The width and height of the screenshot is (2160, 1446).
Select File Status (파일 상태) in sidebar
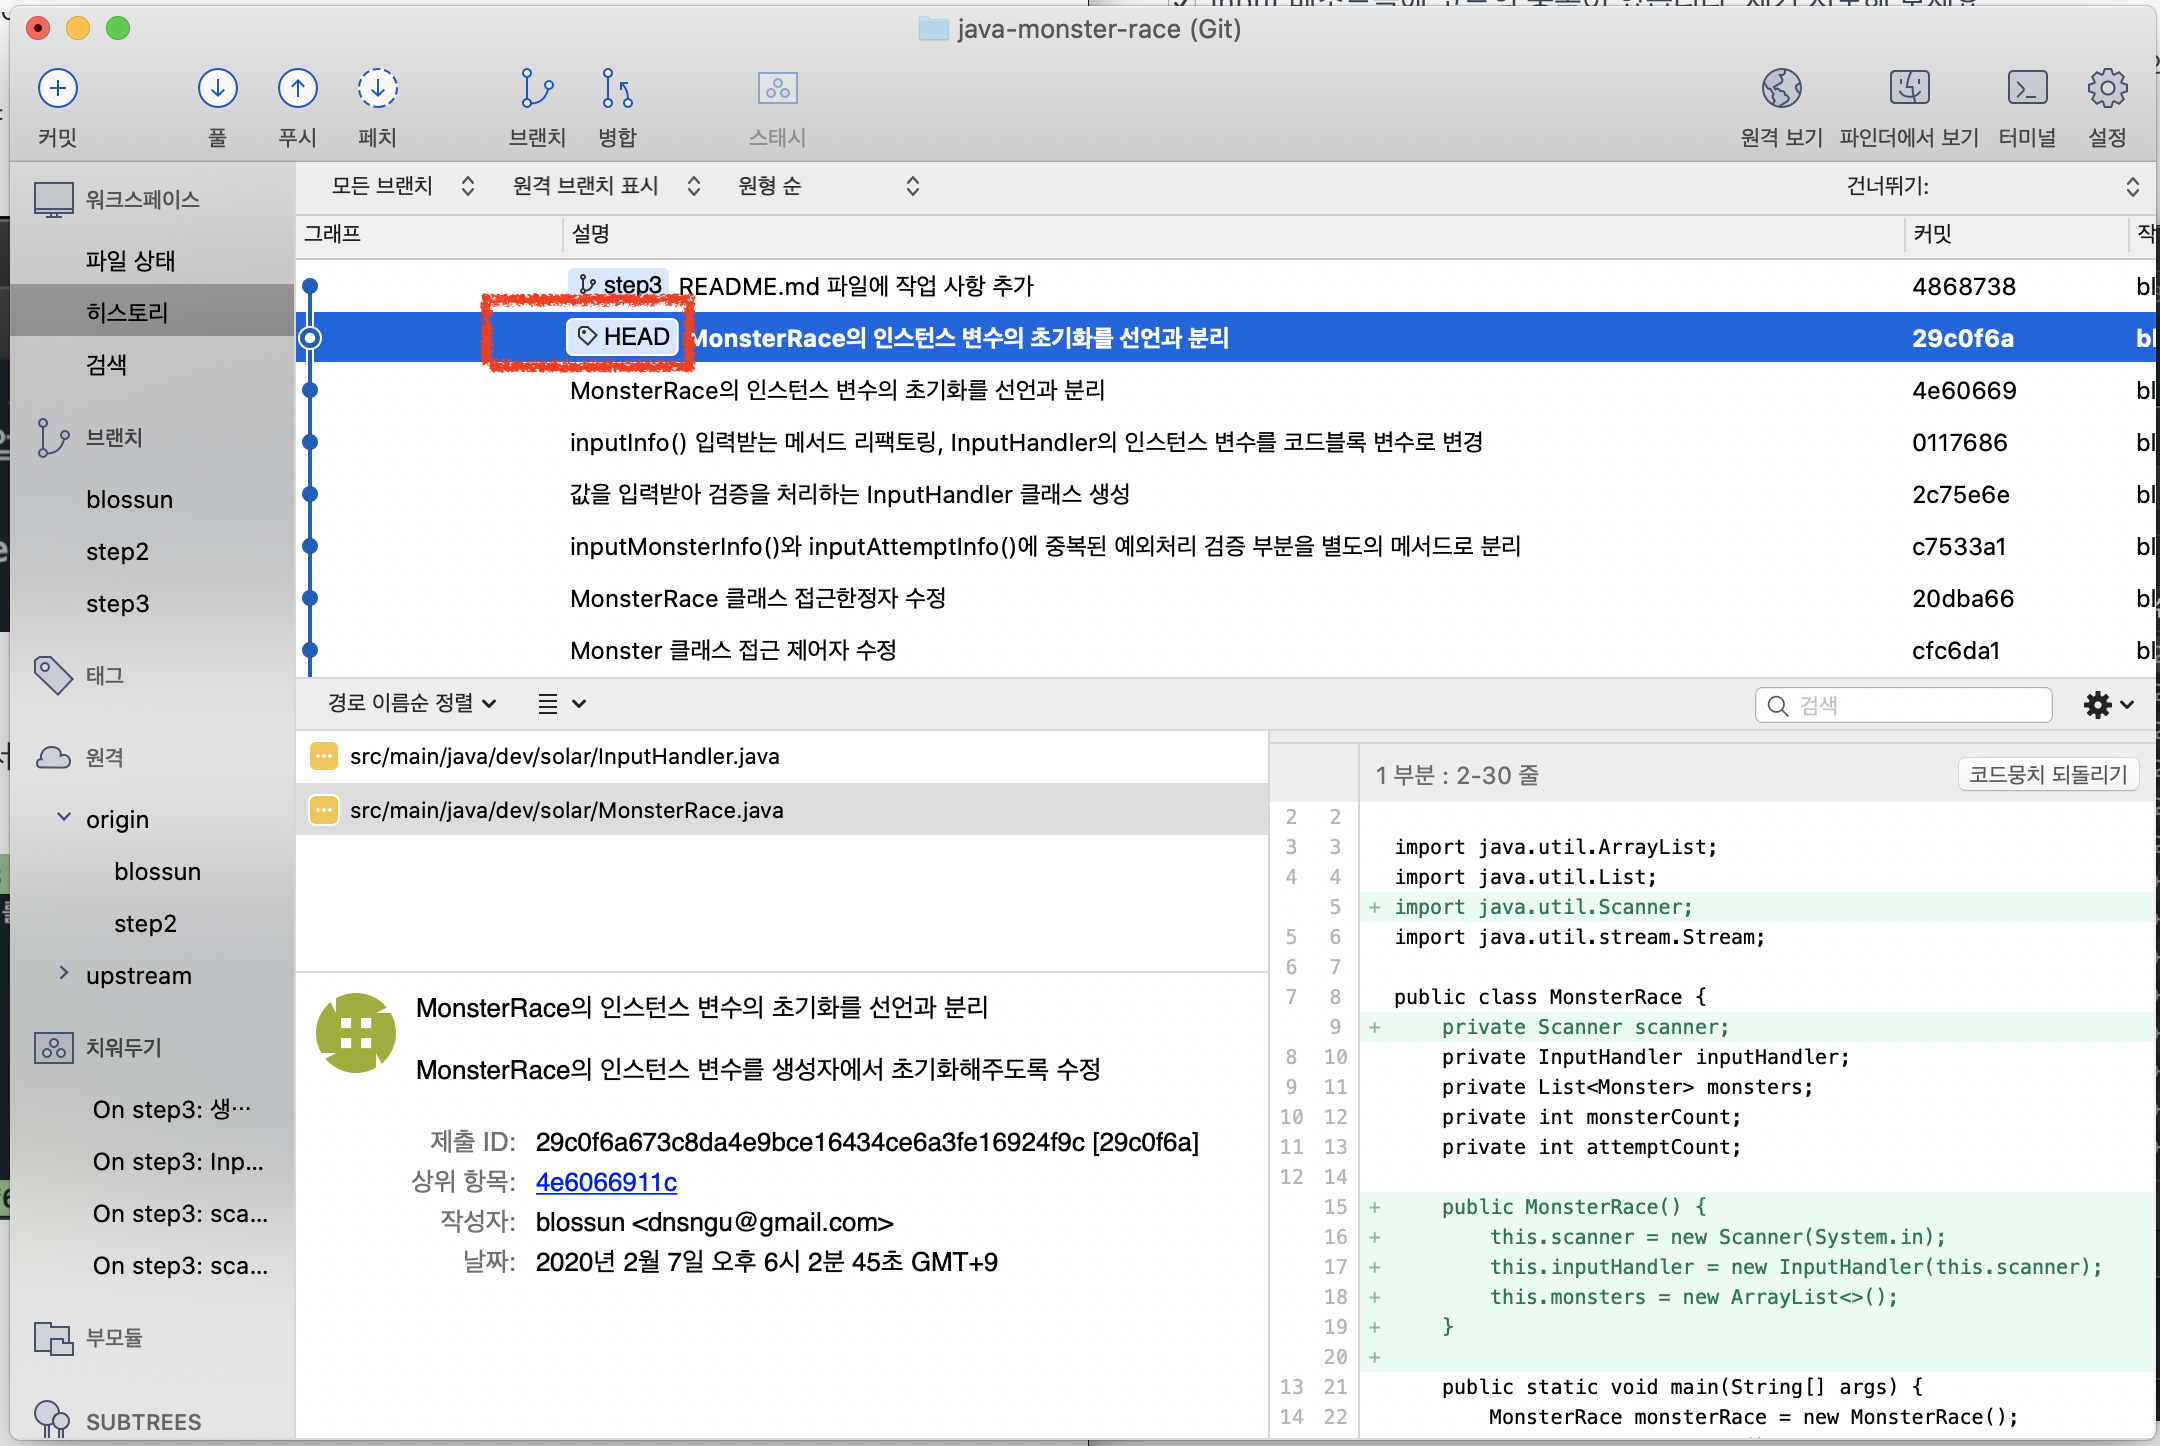pos(130,261)
